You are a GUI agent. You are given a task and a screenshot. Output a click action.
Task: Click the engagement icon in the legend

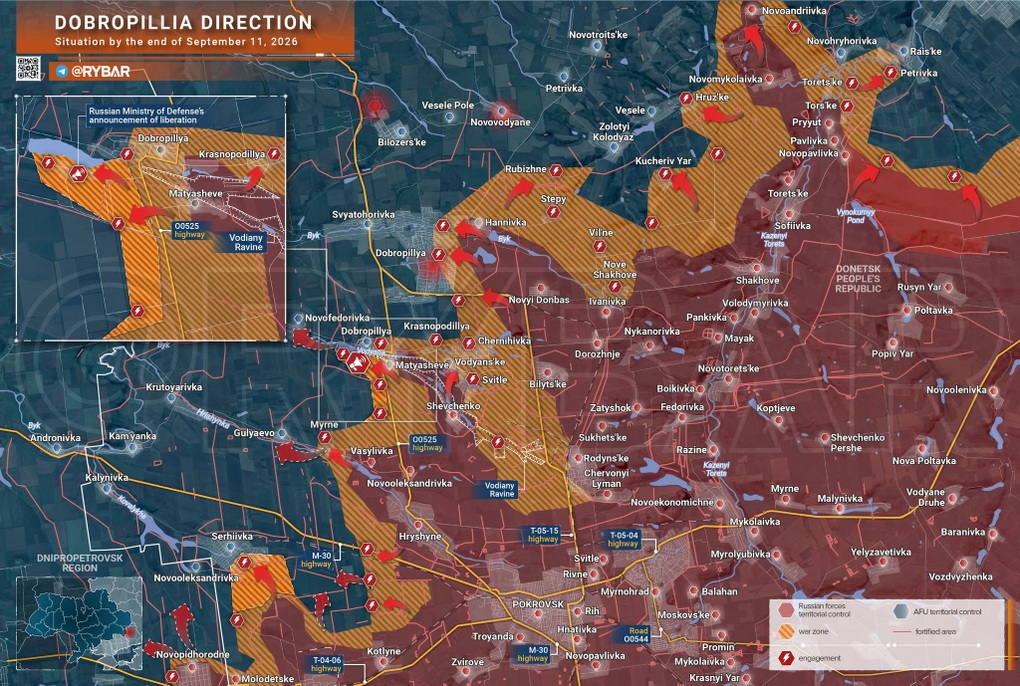(786, 658)
